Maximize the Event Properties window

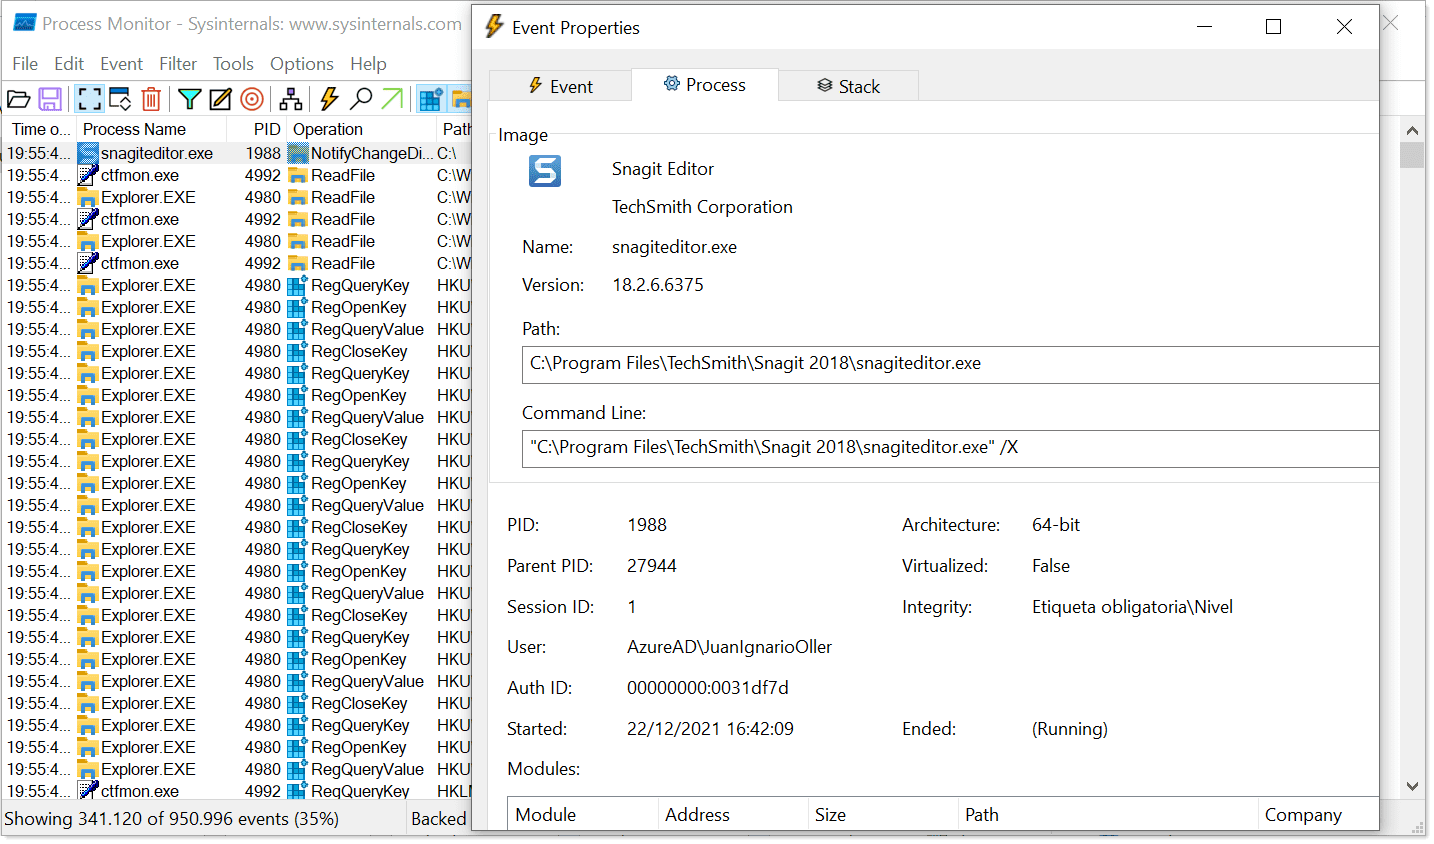tap(1273, 27)
